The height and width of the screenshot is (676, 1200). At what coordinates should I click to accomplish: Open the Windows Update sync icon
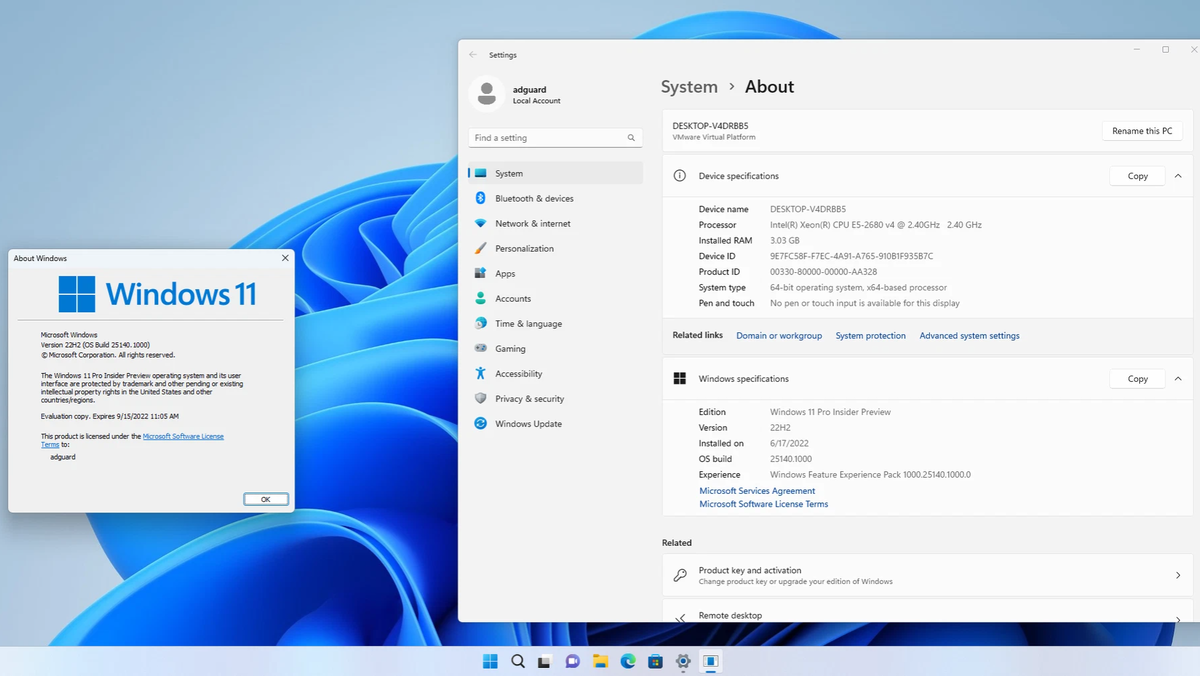(481, 423)
